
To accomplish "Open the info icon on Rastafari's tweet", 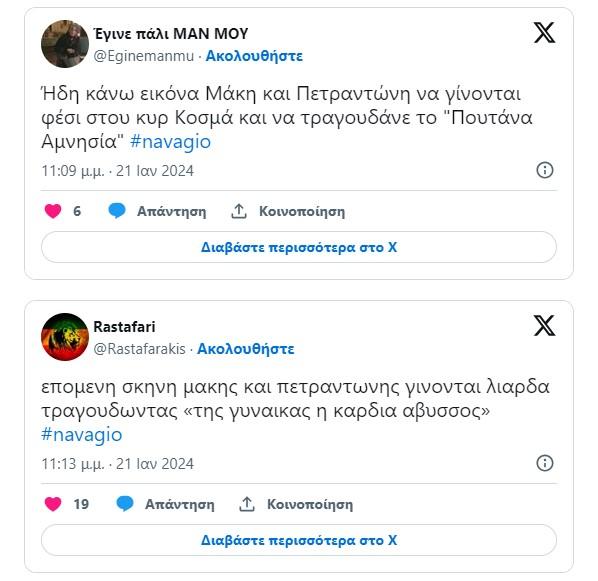I will click(545, 463).
